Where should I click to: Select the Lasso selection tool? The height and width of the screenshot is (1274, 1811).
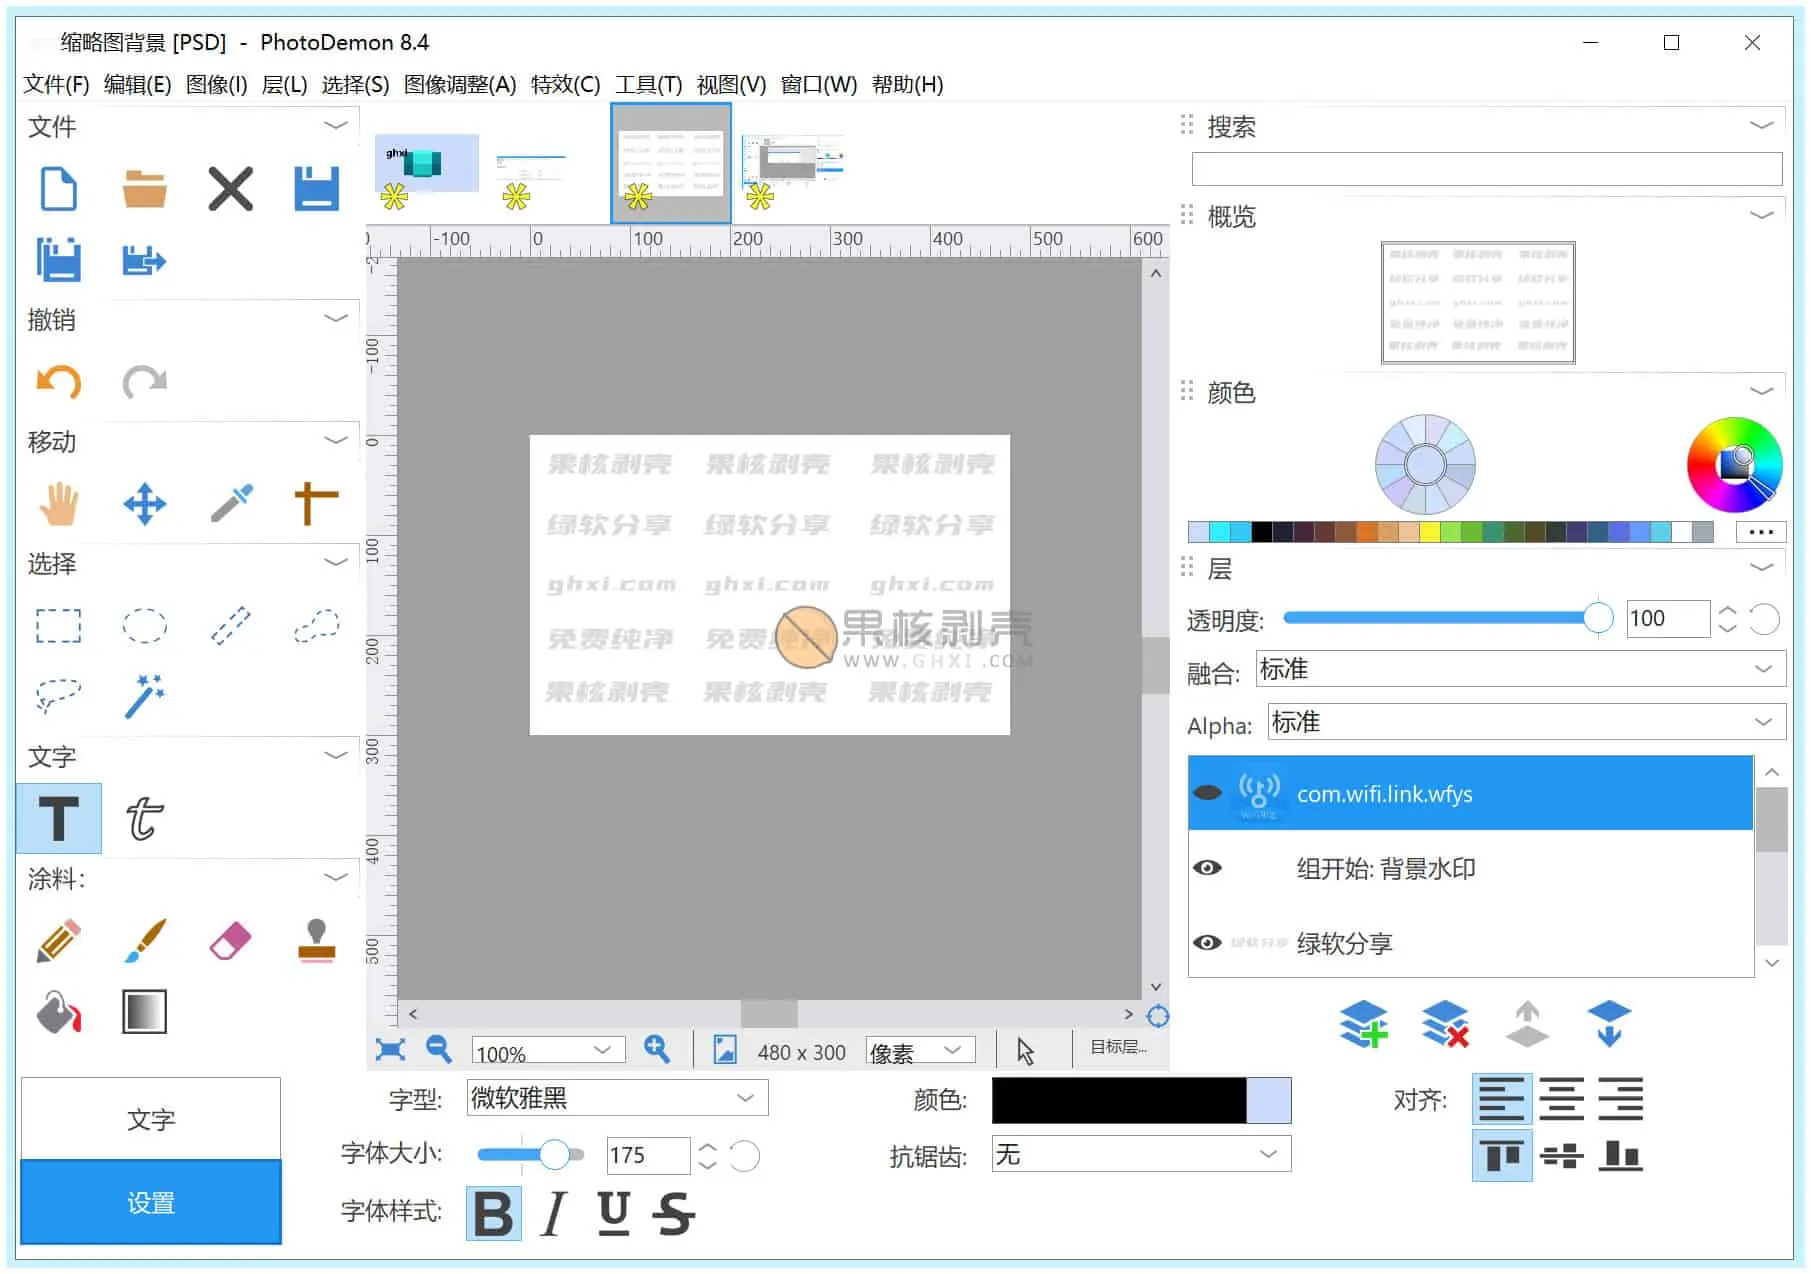(58, 696)
